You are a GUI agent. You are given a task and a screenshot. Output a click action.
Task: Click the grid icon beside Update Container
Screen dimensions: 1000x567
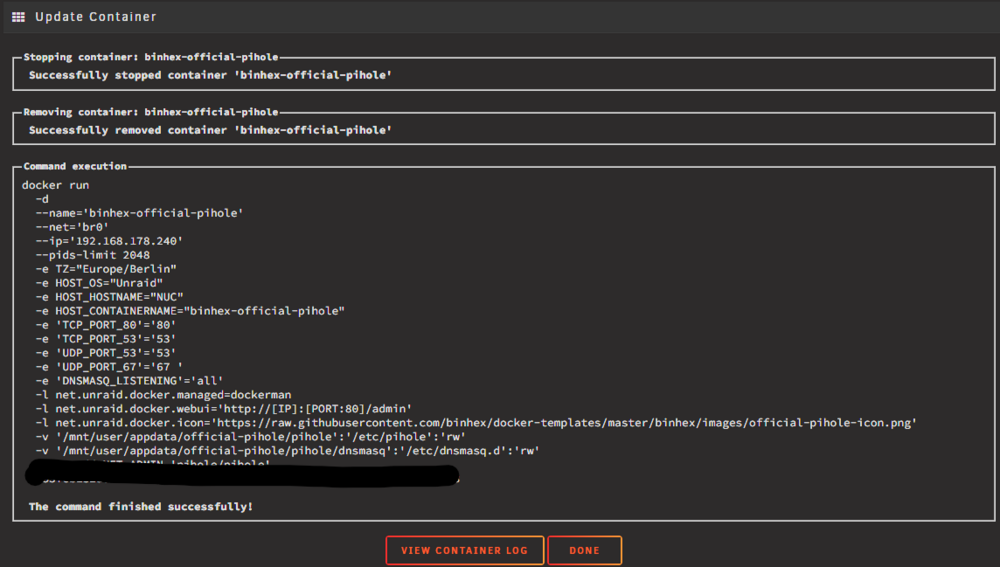[x=18, y=17]
